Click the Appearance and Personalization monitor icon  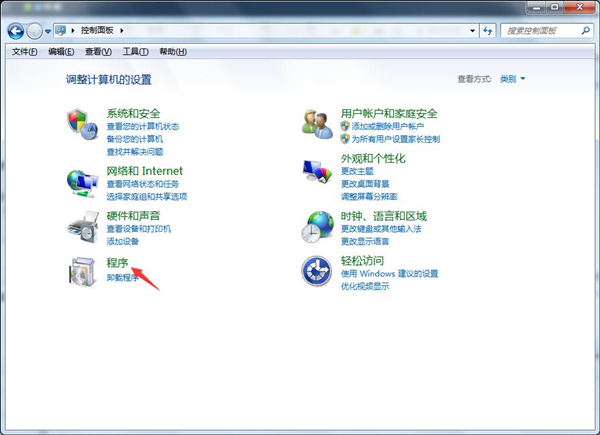click(x=317, y=172)
